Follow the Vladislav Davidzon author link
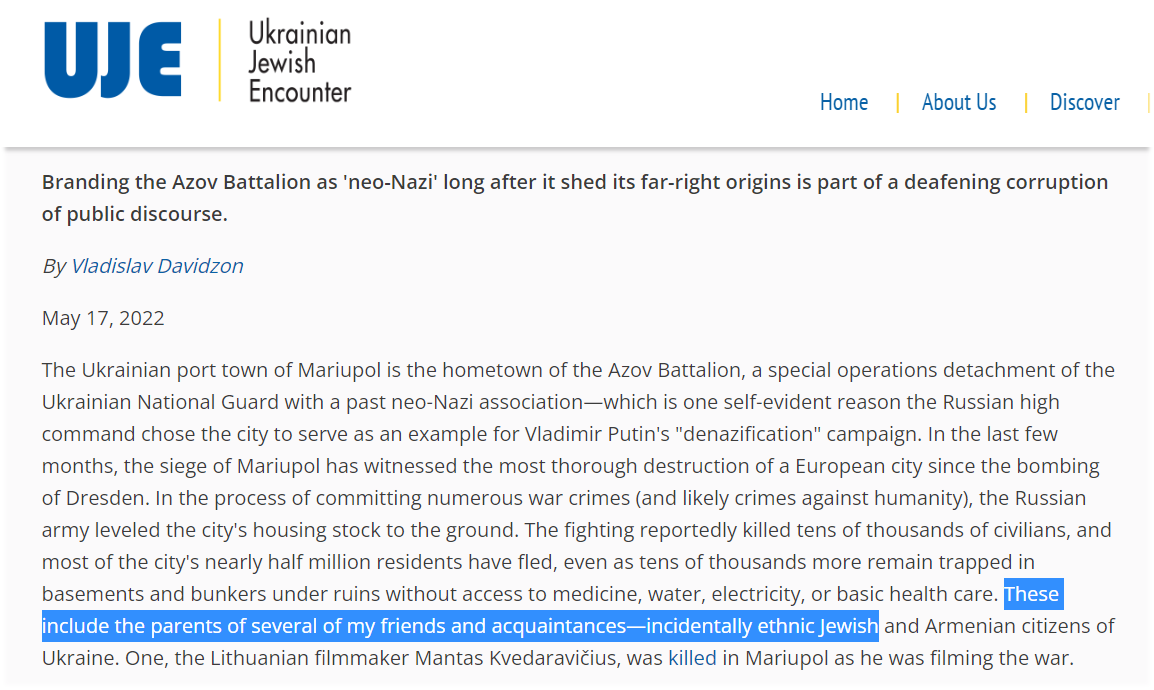This screenshot has width=1154, height=690. coord(157,266)
